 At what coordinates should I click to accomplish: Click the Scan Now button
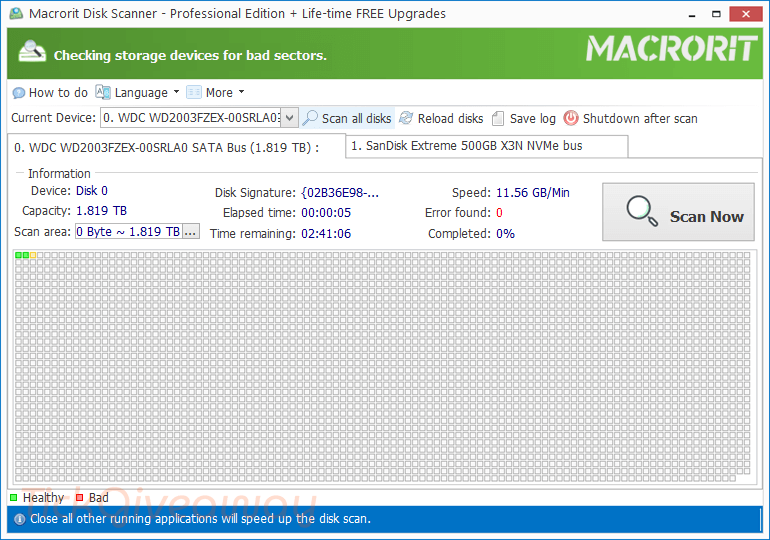pyautogui.click(x=678, y=212)
